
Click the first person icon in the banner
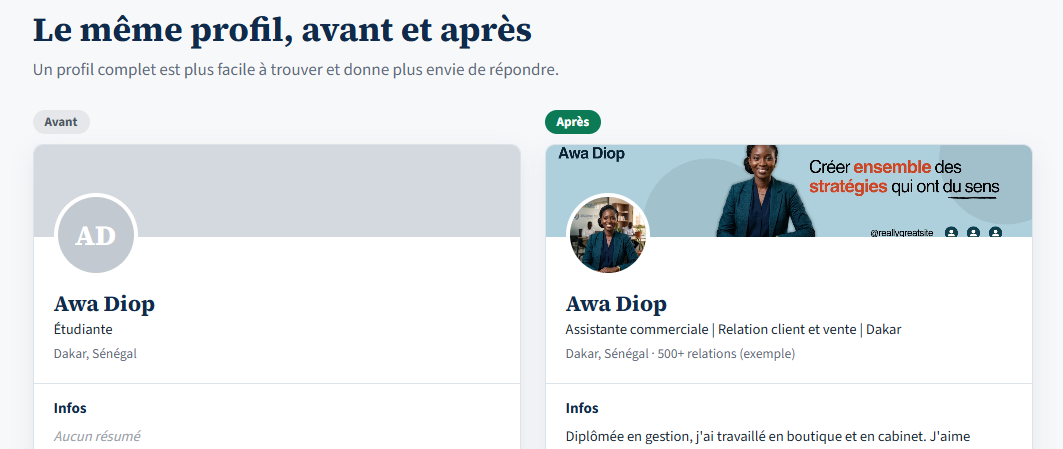coord(951,232)
